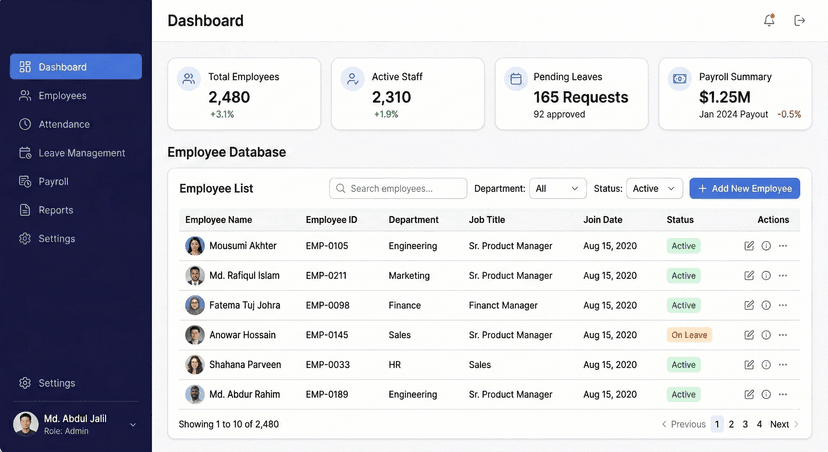Open more options for Md. Abdur Rahim
Image resolution: width=828 pixels, height=452 pixels.
tap(783, 394)
